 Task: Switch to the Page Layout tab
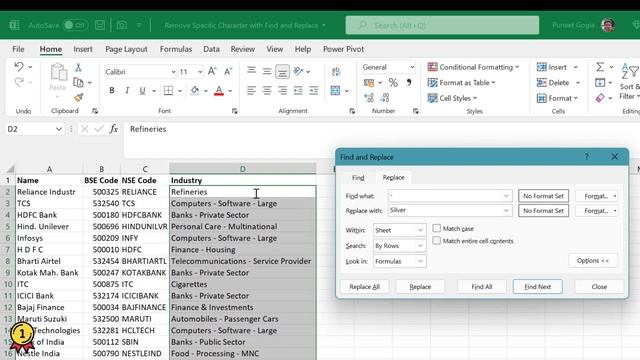click(126, 49)
